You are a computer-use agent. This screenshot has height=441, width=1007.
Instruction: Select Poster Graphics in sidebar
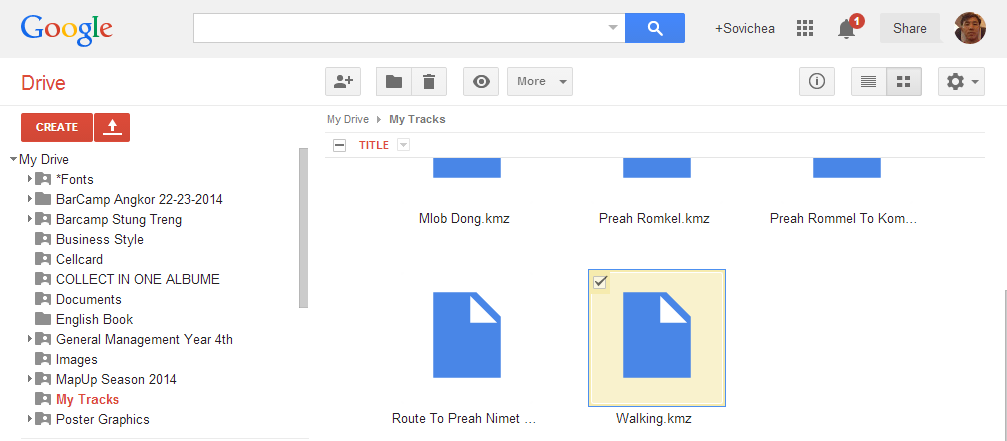coord(103,419)
